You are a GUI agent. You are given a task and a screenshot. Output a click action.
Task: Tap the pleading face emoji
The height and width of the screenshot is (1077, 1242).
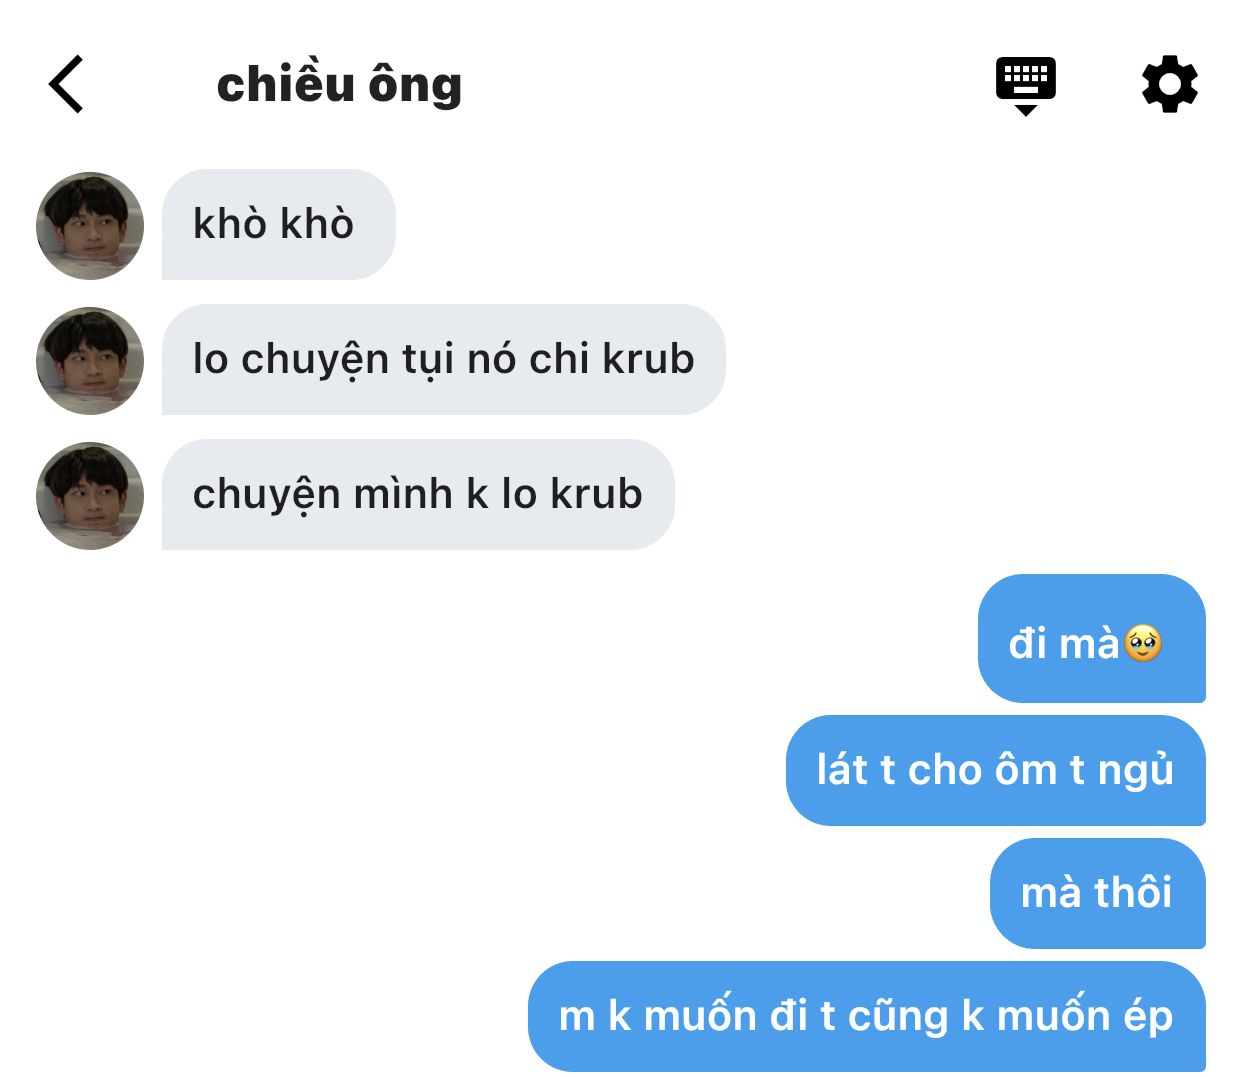(1143, 643)
